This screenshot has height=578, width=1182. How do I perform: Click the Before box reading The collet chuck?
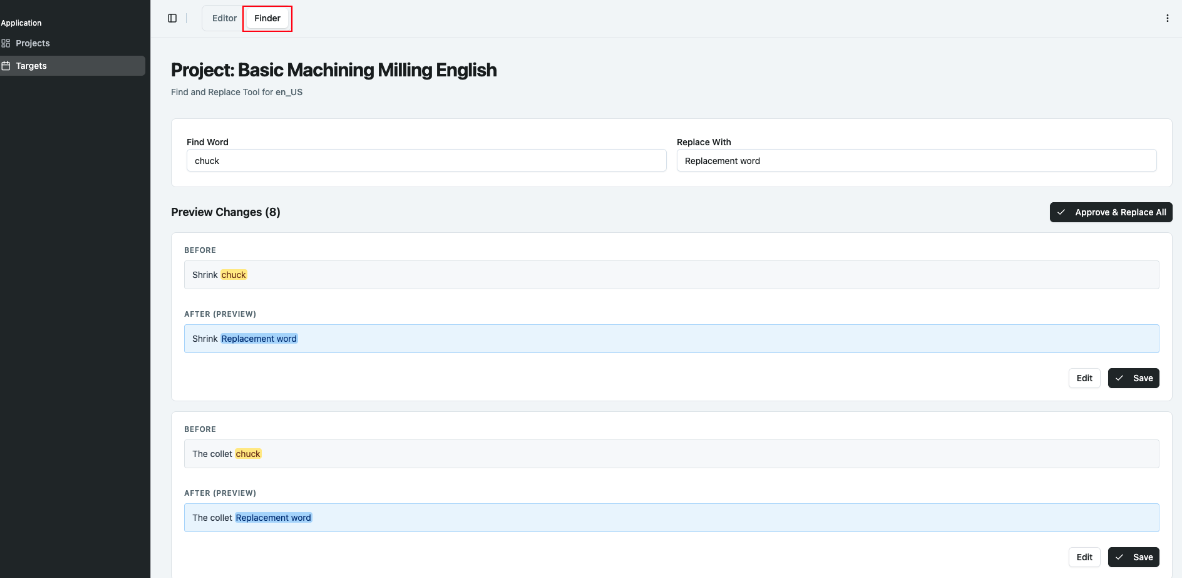[x=672, y=454]
